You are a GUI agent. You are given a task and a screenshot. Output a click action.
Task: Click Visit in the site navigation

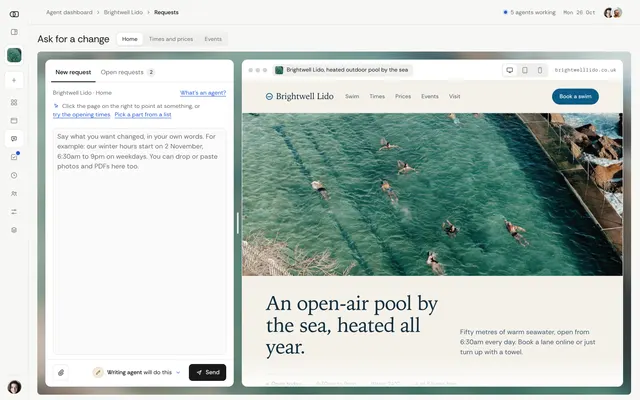[x=455, y=96]
